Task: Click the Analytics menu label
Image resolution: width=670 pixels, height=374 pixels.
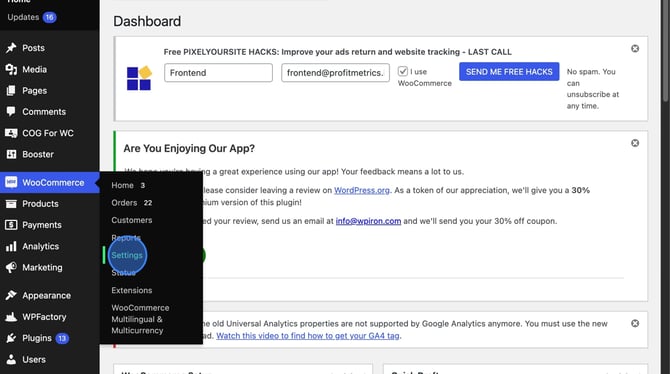Action: [x=41, y=246]
